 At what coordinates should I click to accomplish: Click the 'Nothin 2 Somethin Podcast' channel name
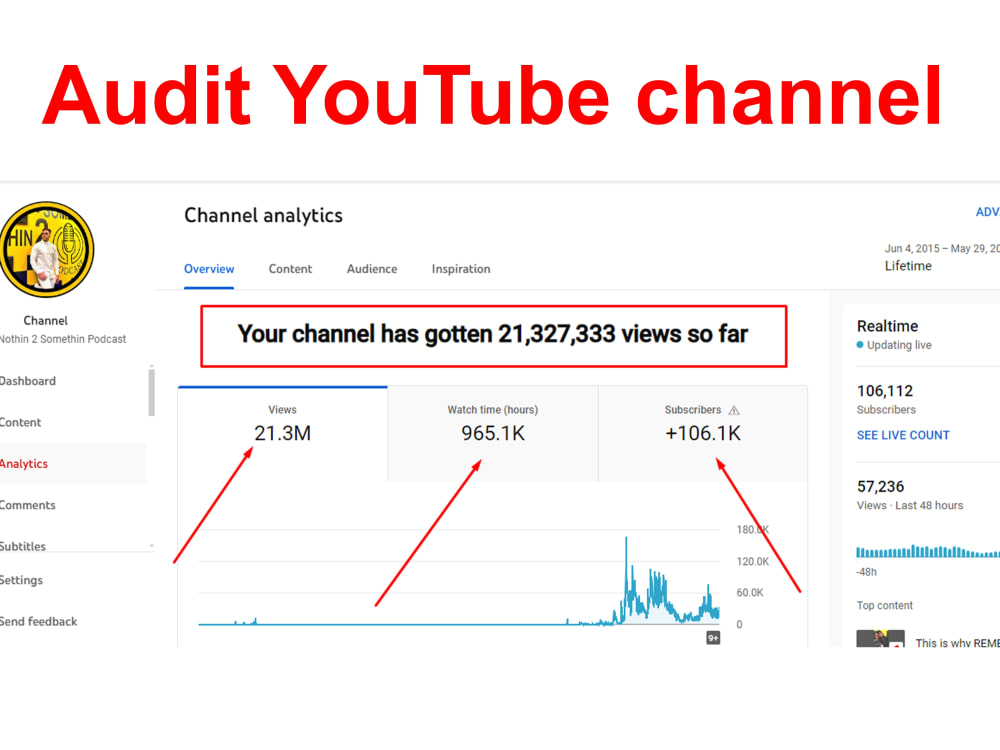coord(63,339)
